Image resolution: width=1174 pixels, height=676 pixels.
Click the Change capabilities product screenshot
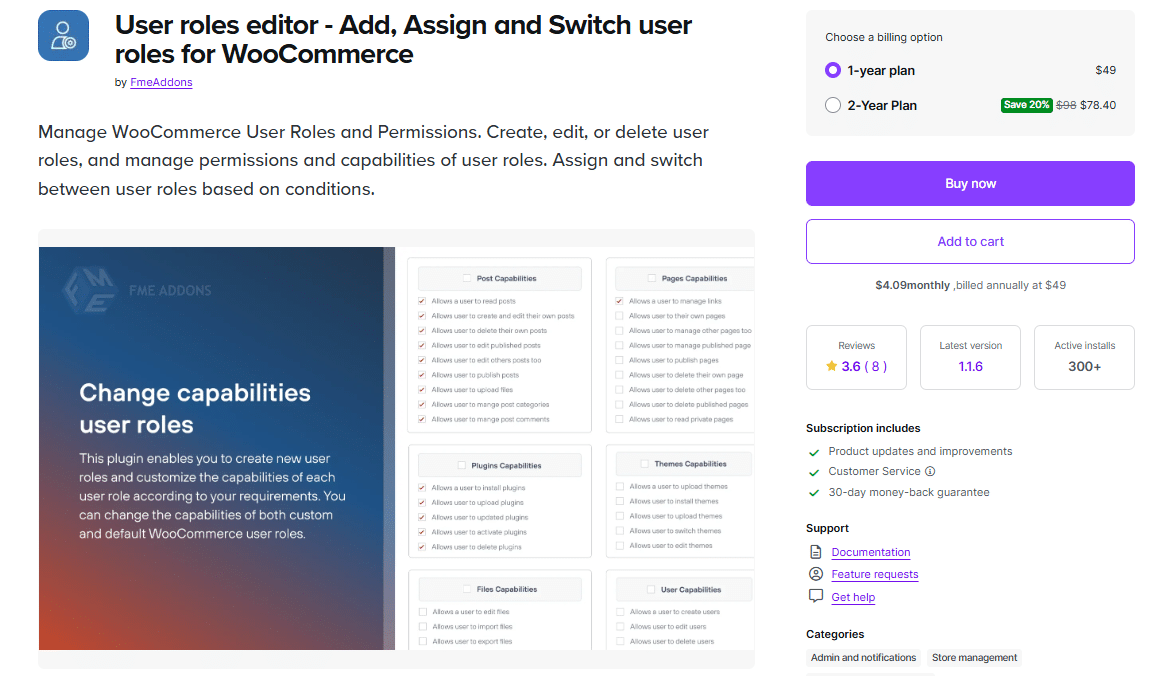(396, 448)
